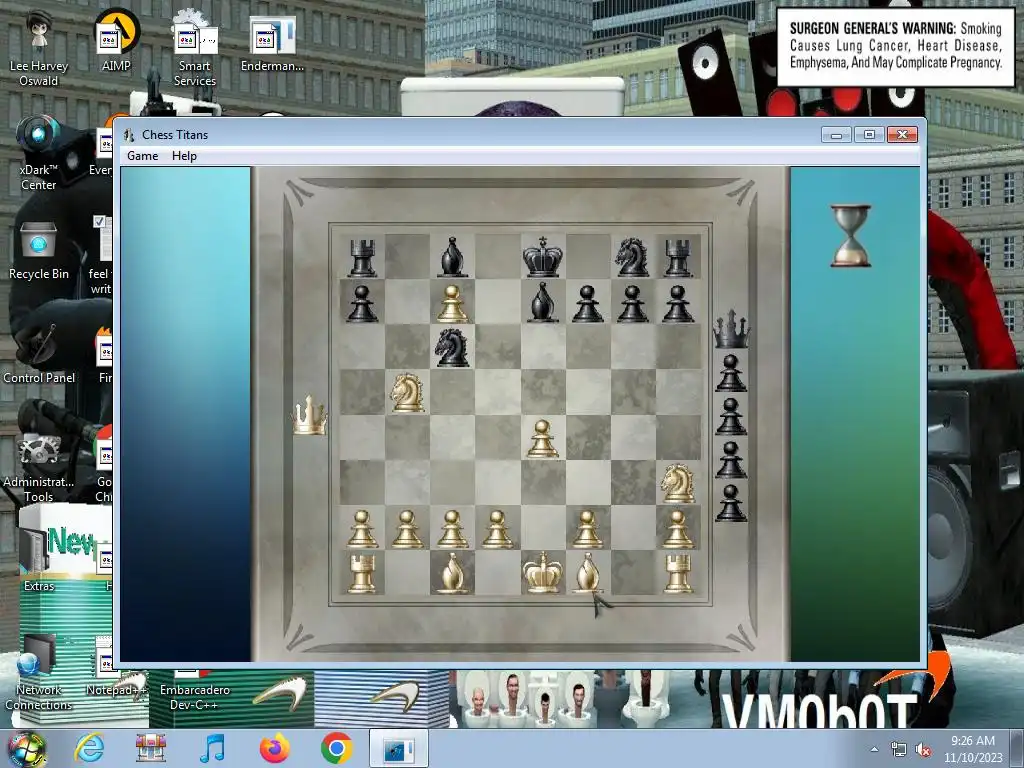Select the white king on the board
The width and height of the screenshot is (1024, 768).
coord(542,572)
